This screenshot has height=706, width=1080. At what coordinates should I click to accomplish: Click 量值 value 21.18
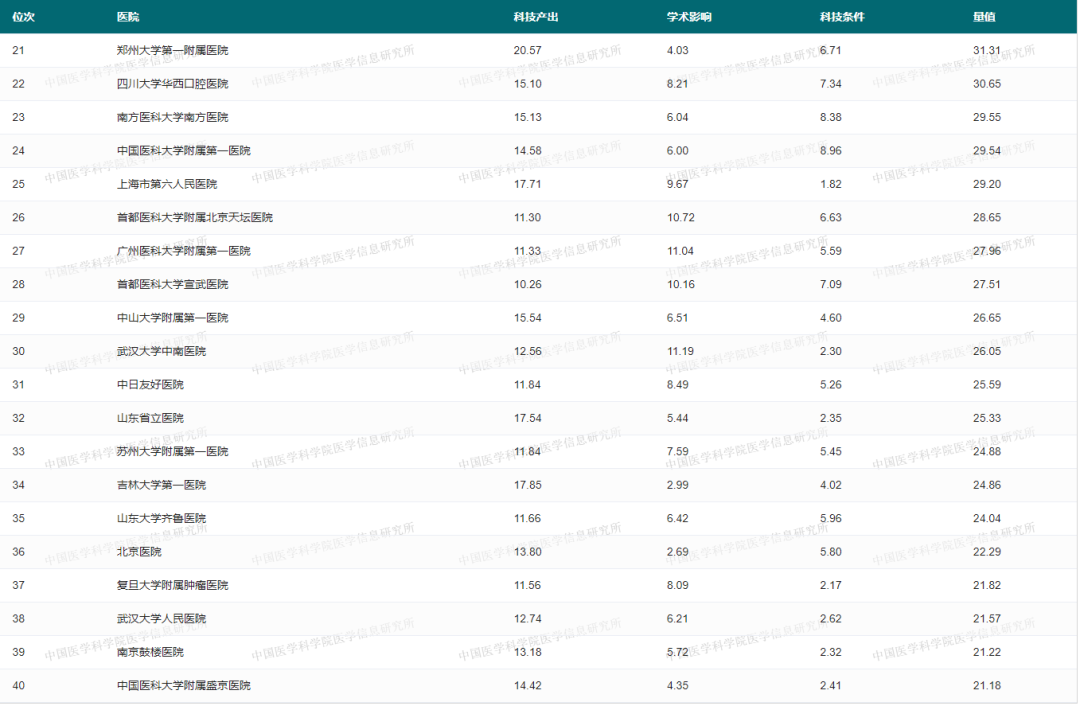[x=987, y=685]
